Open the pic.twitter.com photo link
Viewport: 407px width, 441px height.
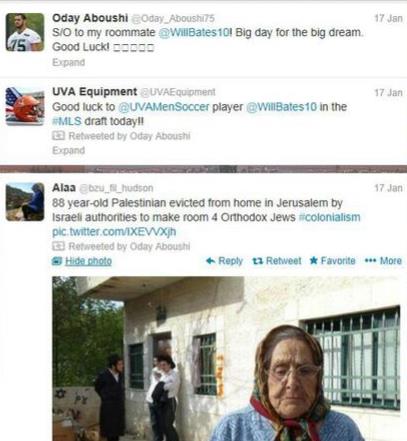coord(114,232)
